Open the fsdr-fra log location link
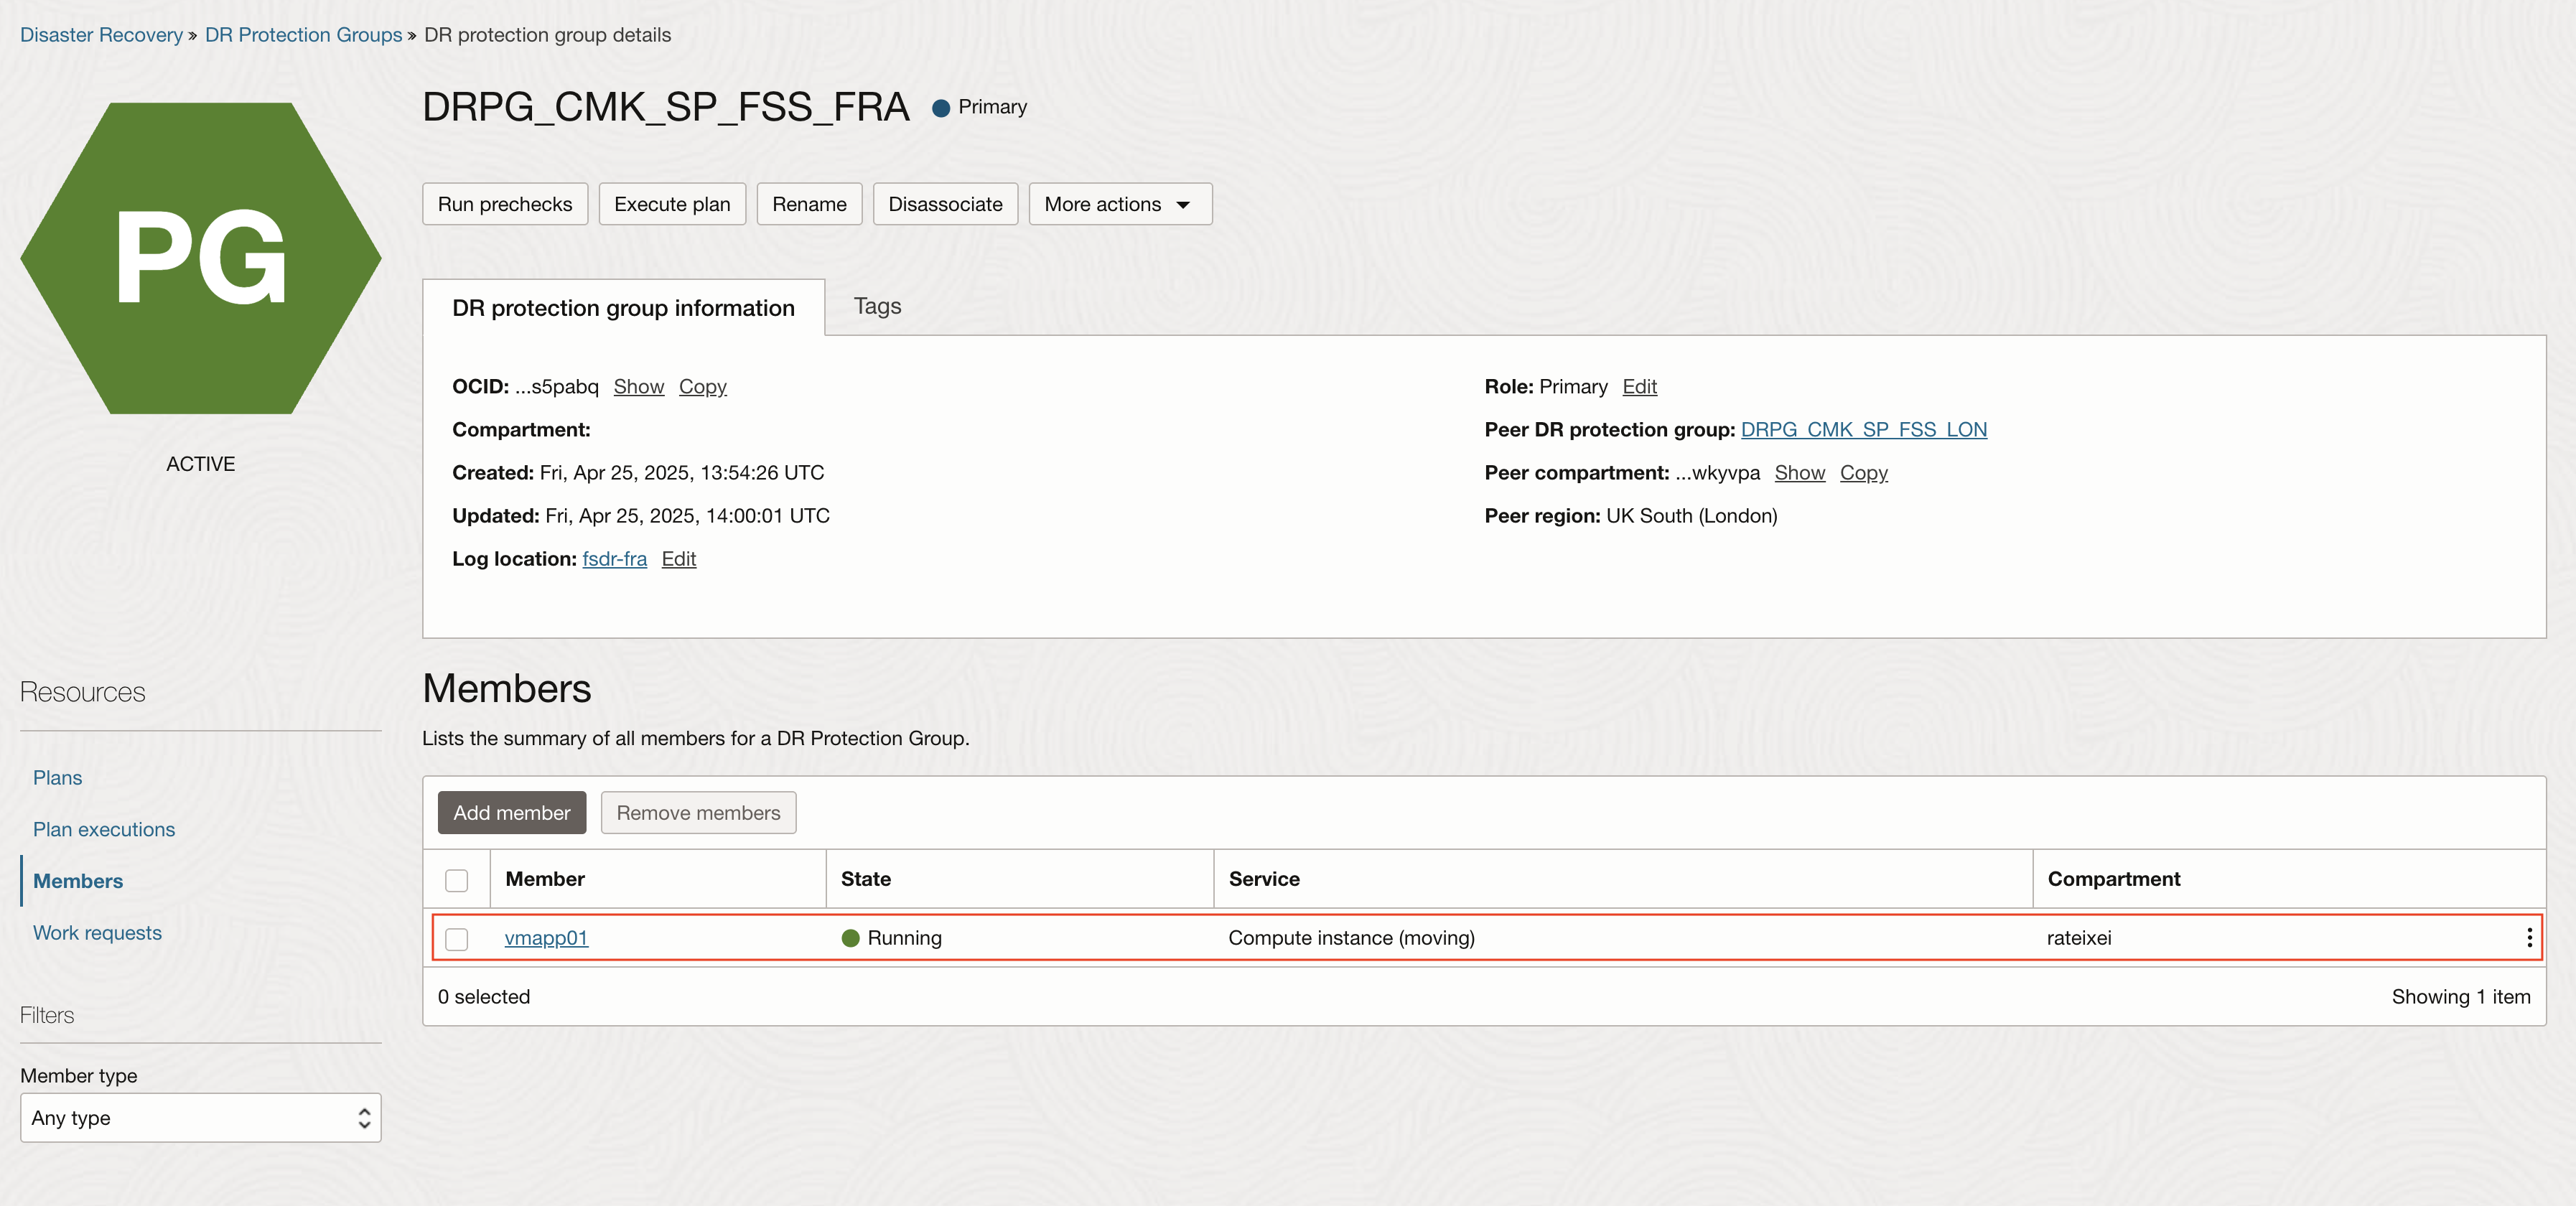 (x=614, y=558)
